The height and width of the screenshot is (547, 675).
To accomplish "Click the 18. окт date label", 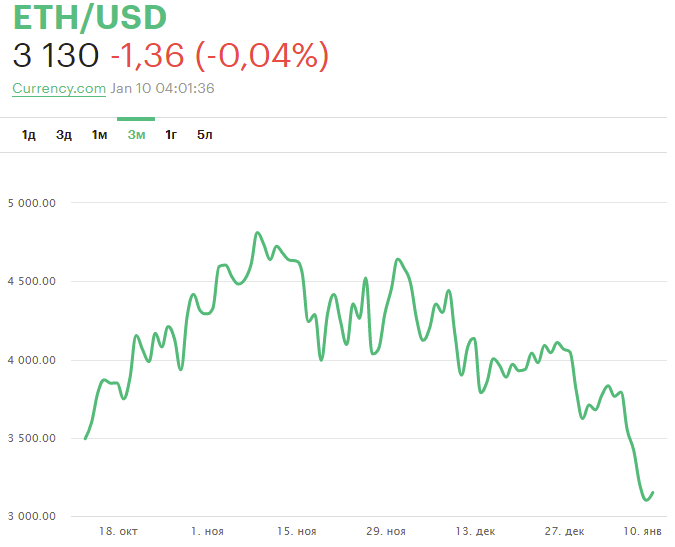I will tap(119, 531).
